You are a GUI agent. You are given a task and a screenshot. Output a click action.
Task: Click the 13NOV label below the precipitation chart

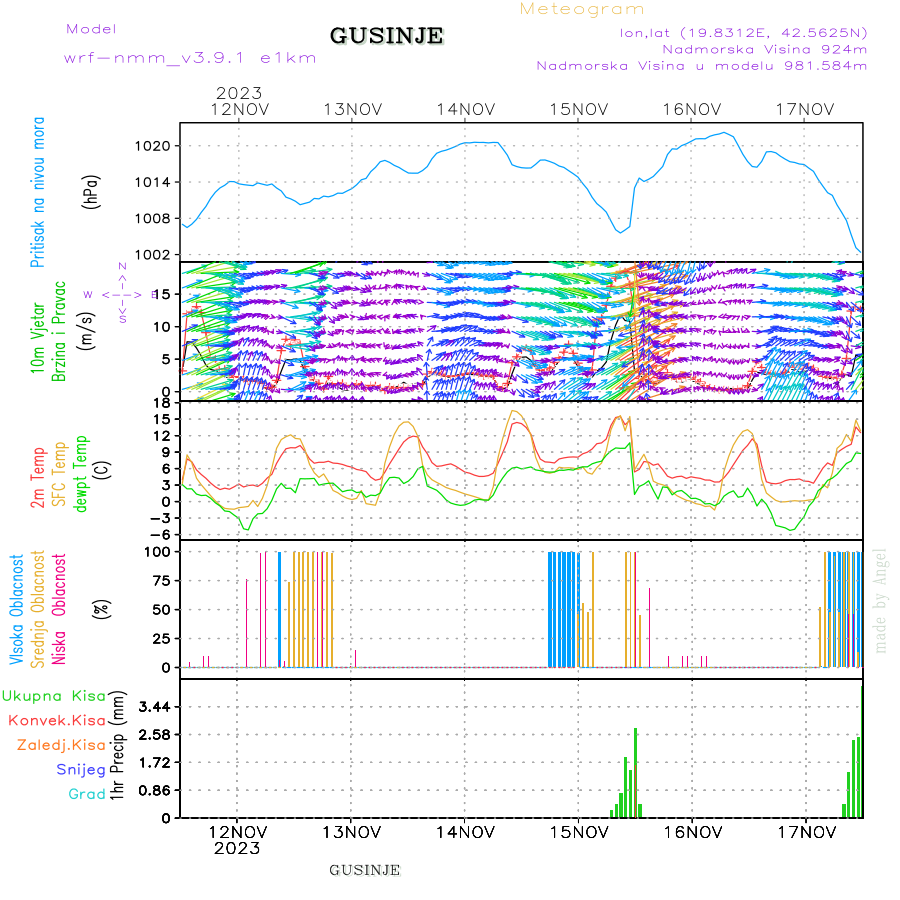351,832
